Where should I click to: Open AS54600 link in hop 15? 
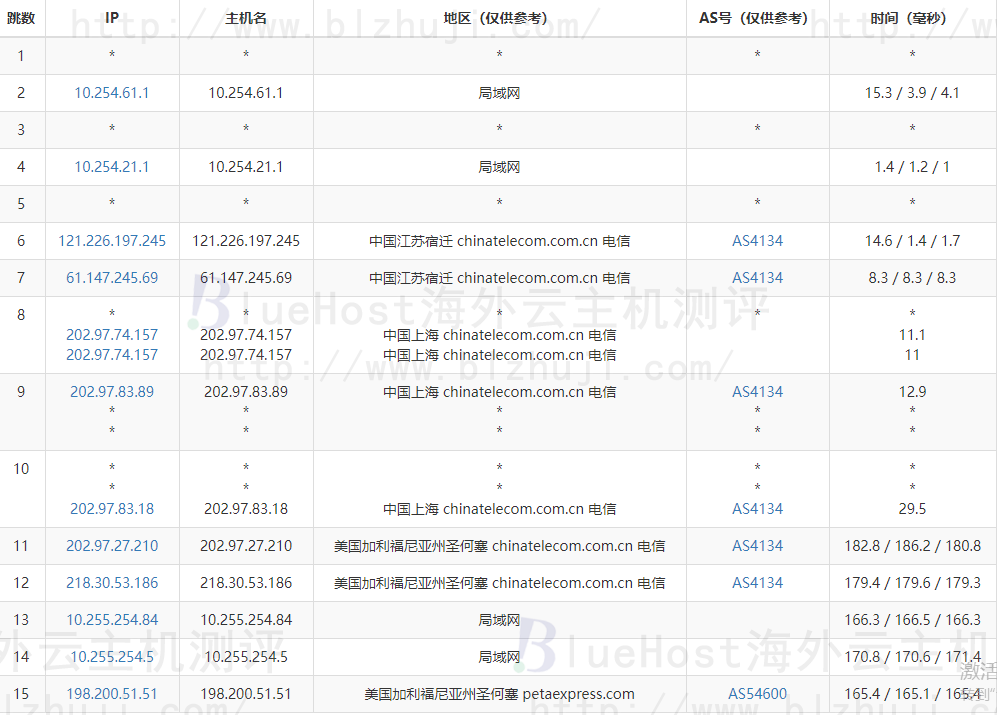[x=757, y=693]
